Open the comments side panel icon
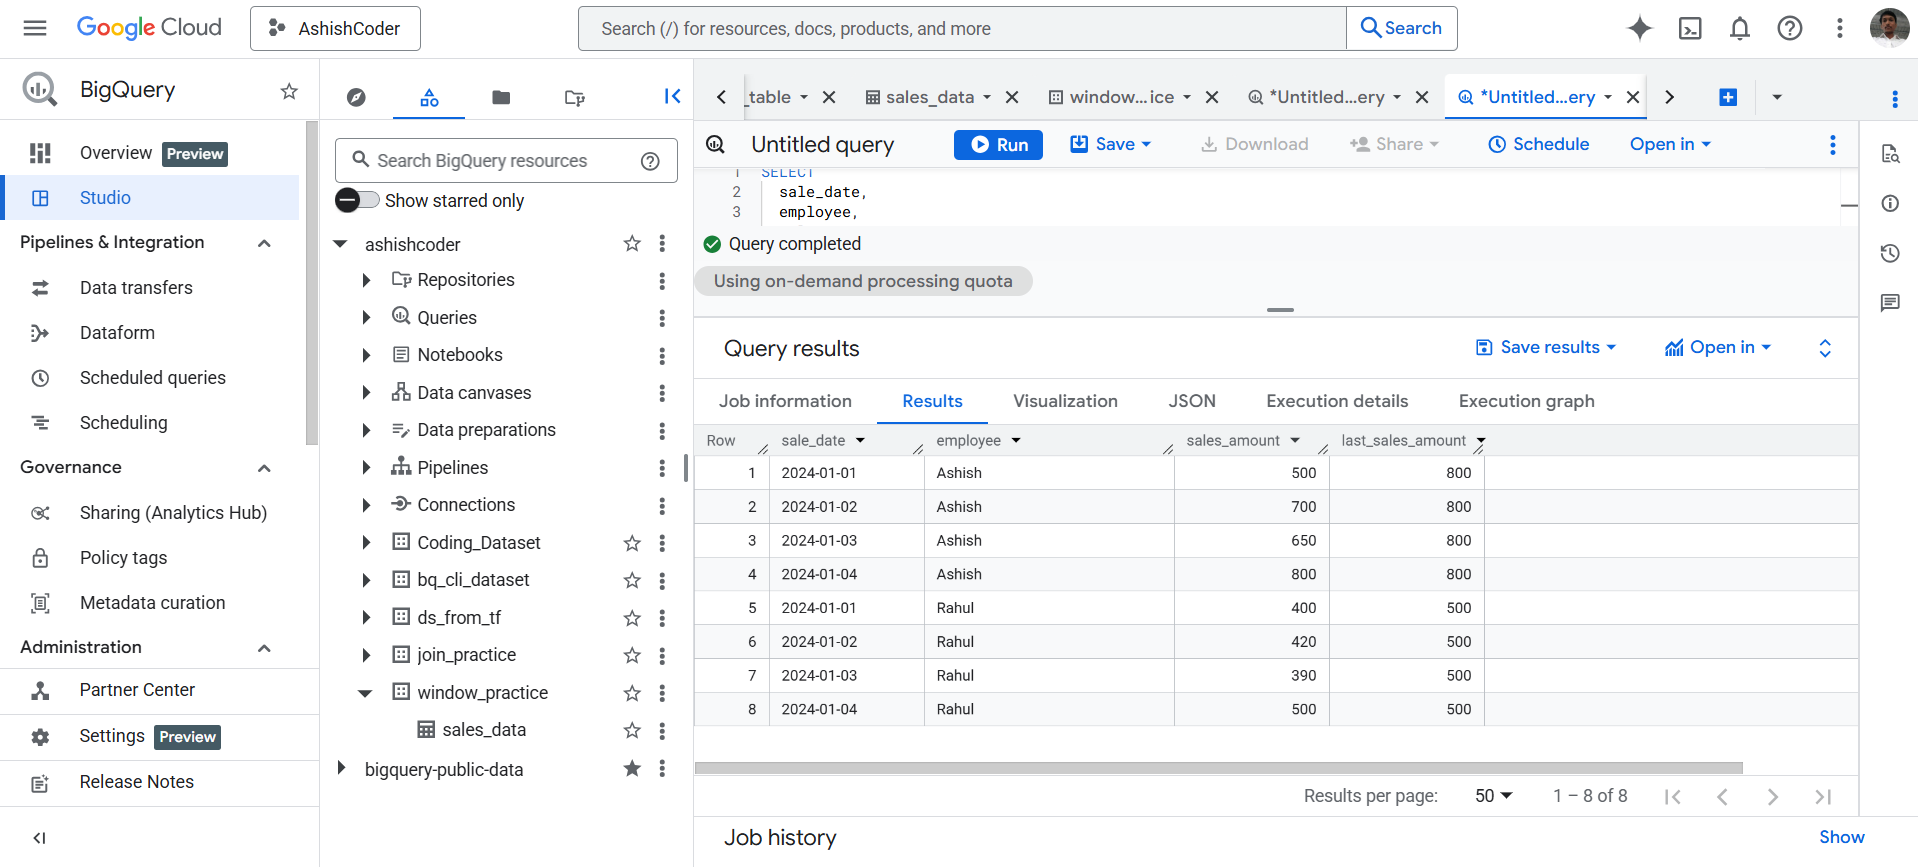Screen dimensions: 1918x867 tap(1890, 303)
